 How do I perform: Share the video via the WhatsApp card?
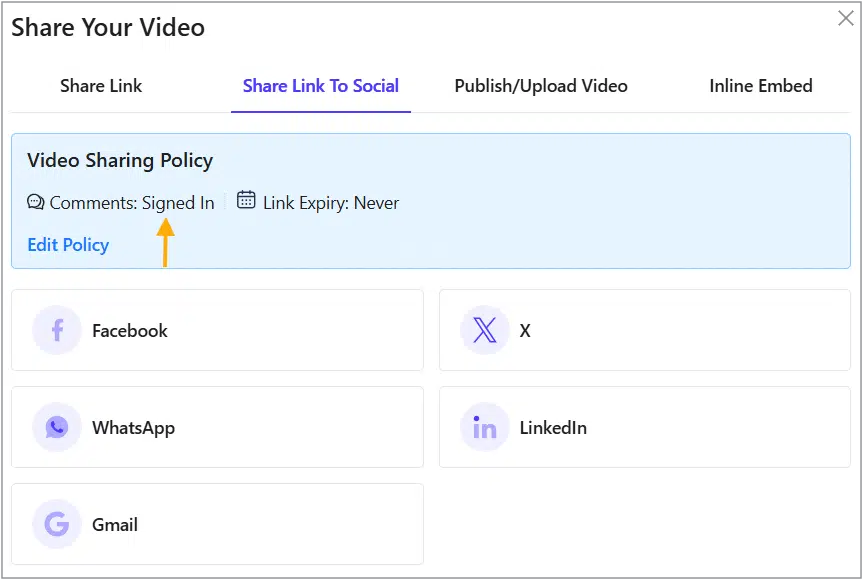(x=217, y=427)
